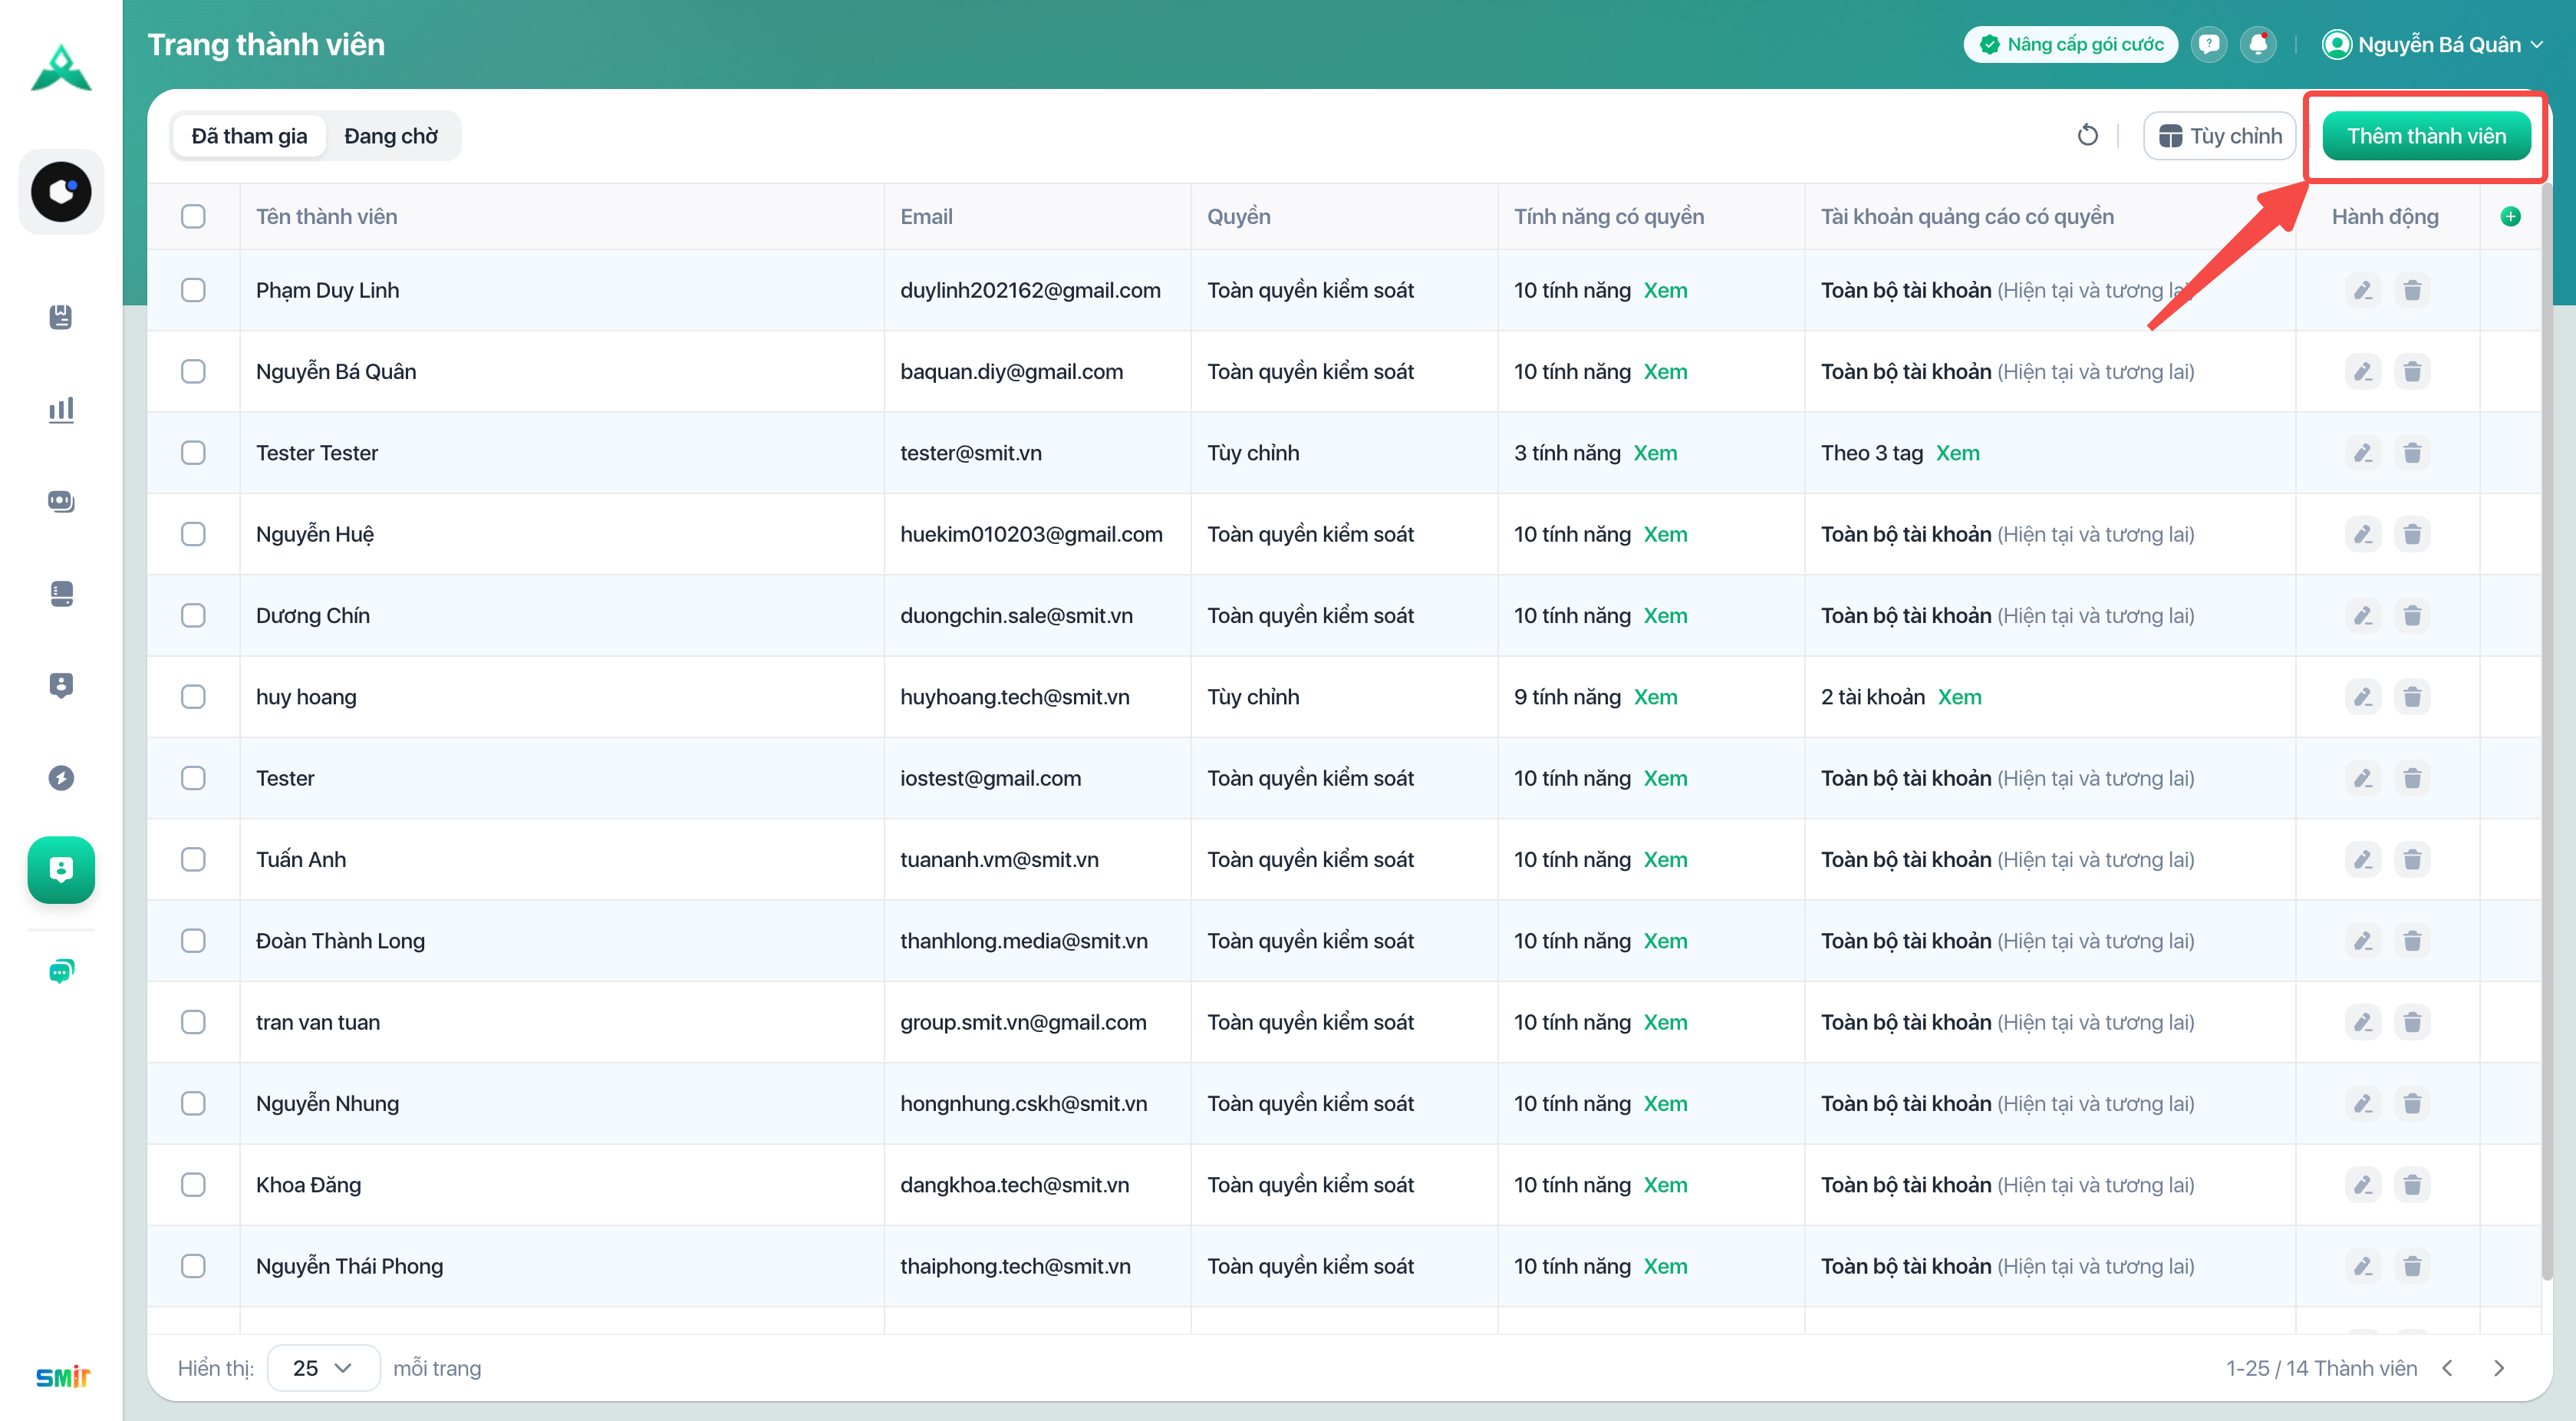The image size is (2576, 1421).
Task: Click Xem link in huy hoang's feature column
Action: point(1655,697)
